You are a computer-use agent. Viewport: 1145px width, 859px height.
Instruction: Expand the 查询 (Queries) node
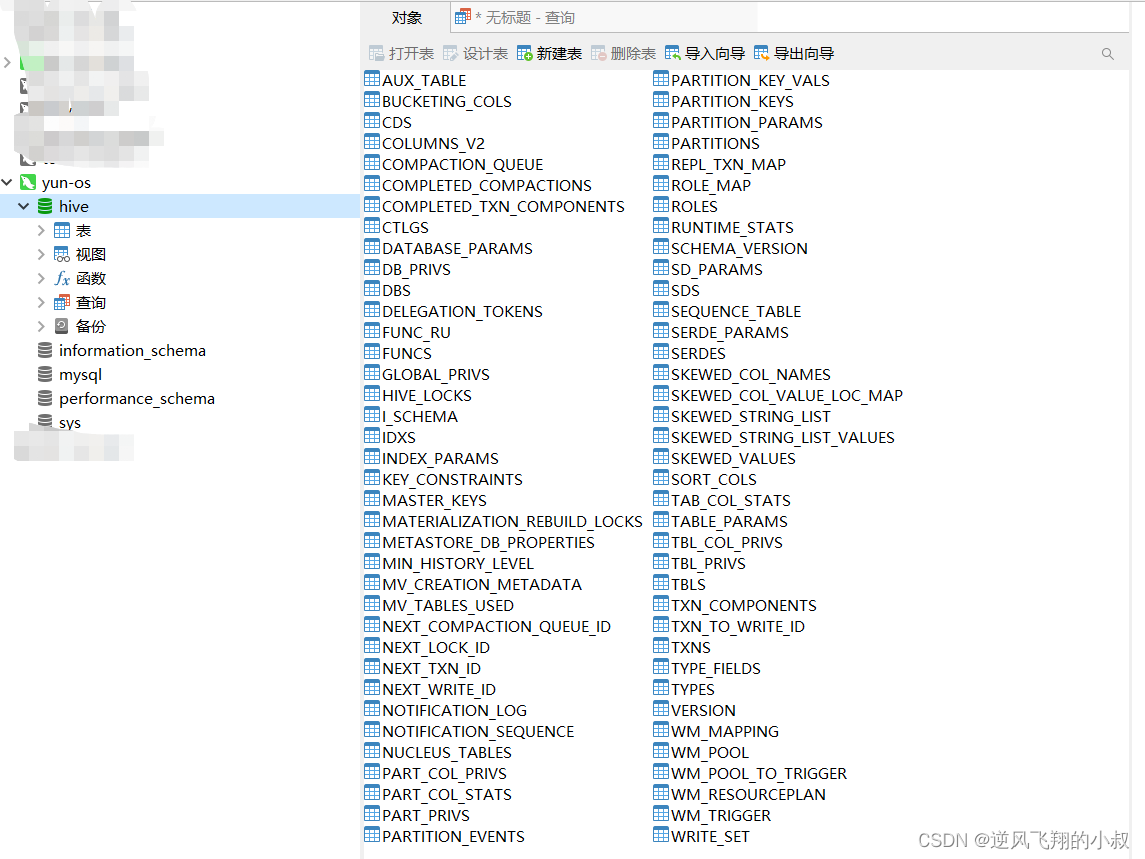[41, 302]
